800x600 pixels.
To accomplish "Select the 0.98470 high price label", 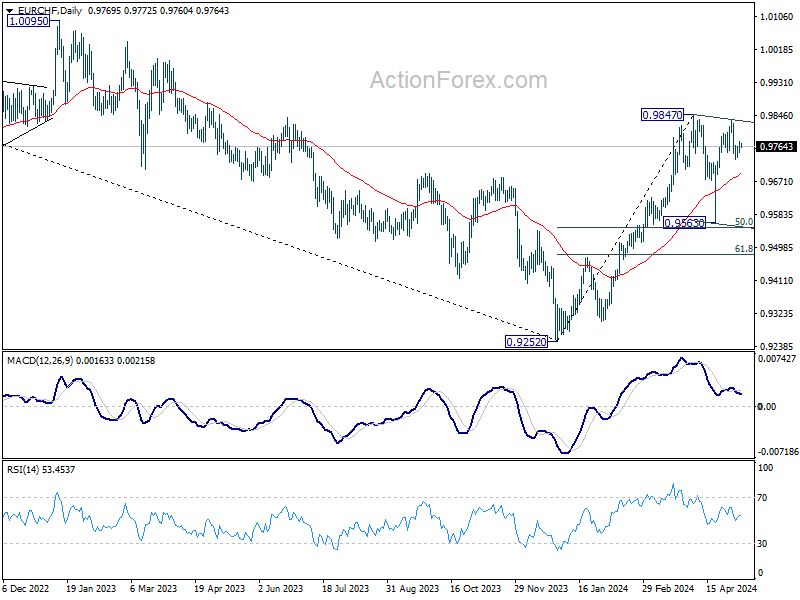I will click(x=662, y=115).
